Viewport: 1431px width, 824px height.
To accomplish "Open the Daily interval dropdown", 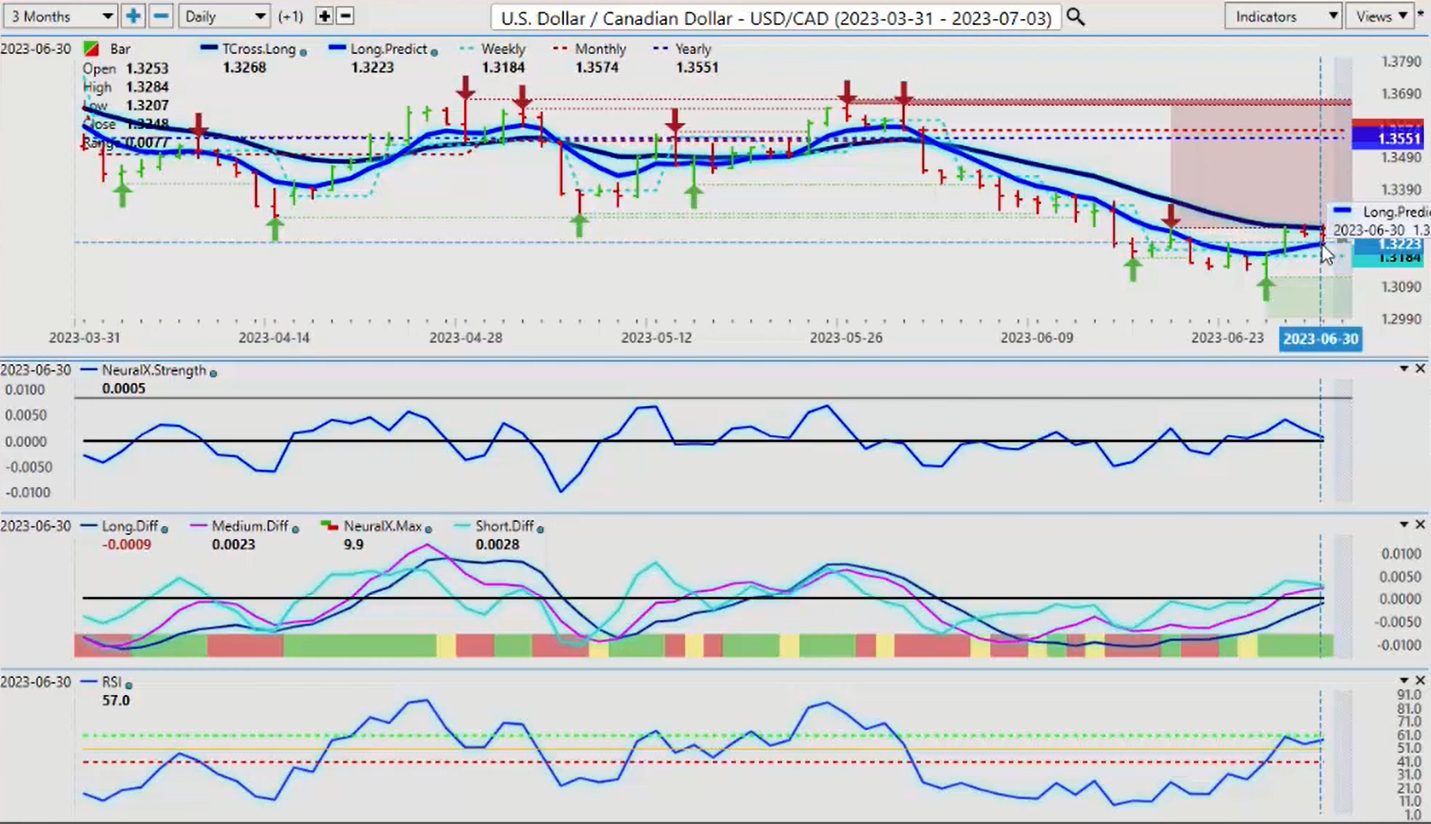I will coord(225,16).
